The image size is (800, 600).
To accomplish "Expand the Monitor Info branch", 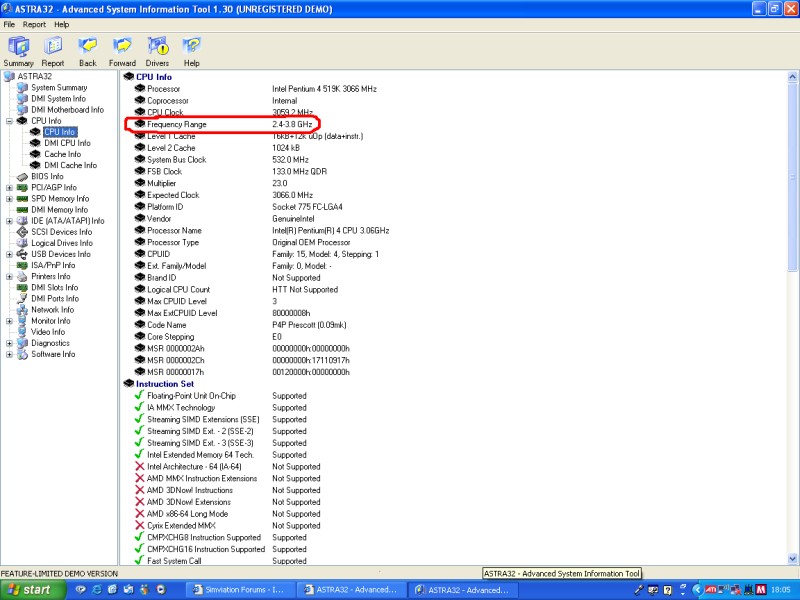I will (x=9, y=321).
